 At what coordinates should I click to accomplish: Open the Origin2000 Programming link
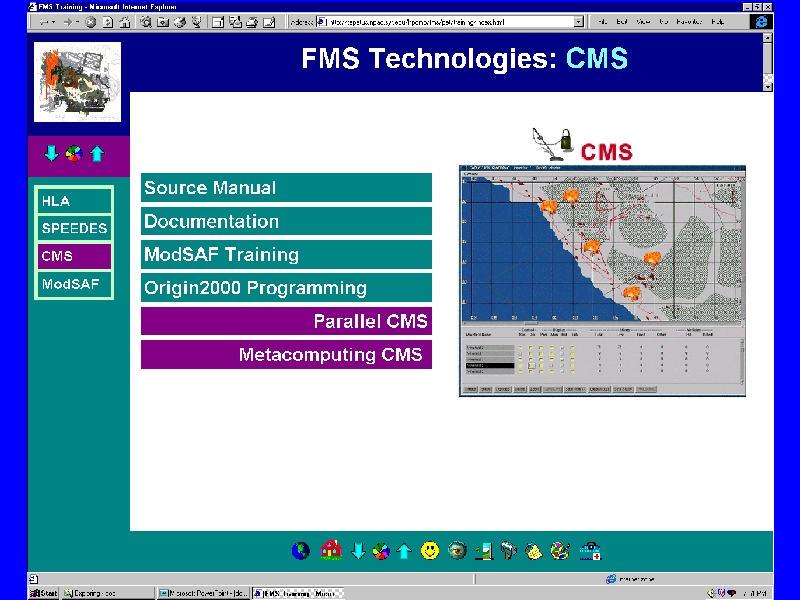[x=286, y=288]
